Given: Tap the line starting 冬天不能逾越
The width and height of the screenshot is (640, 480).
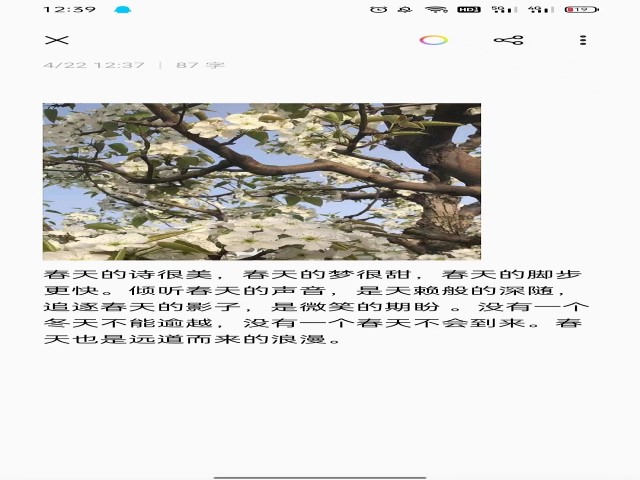Looking at the screenshot, I should (313, 323).
